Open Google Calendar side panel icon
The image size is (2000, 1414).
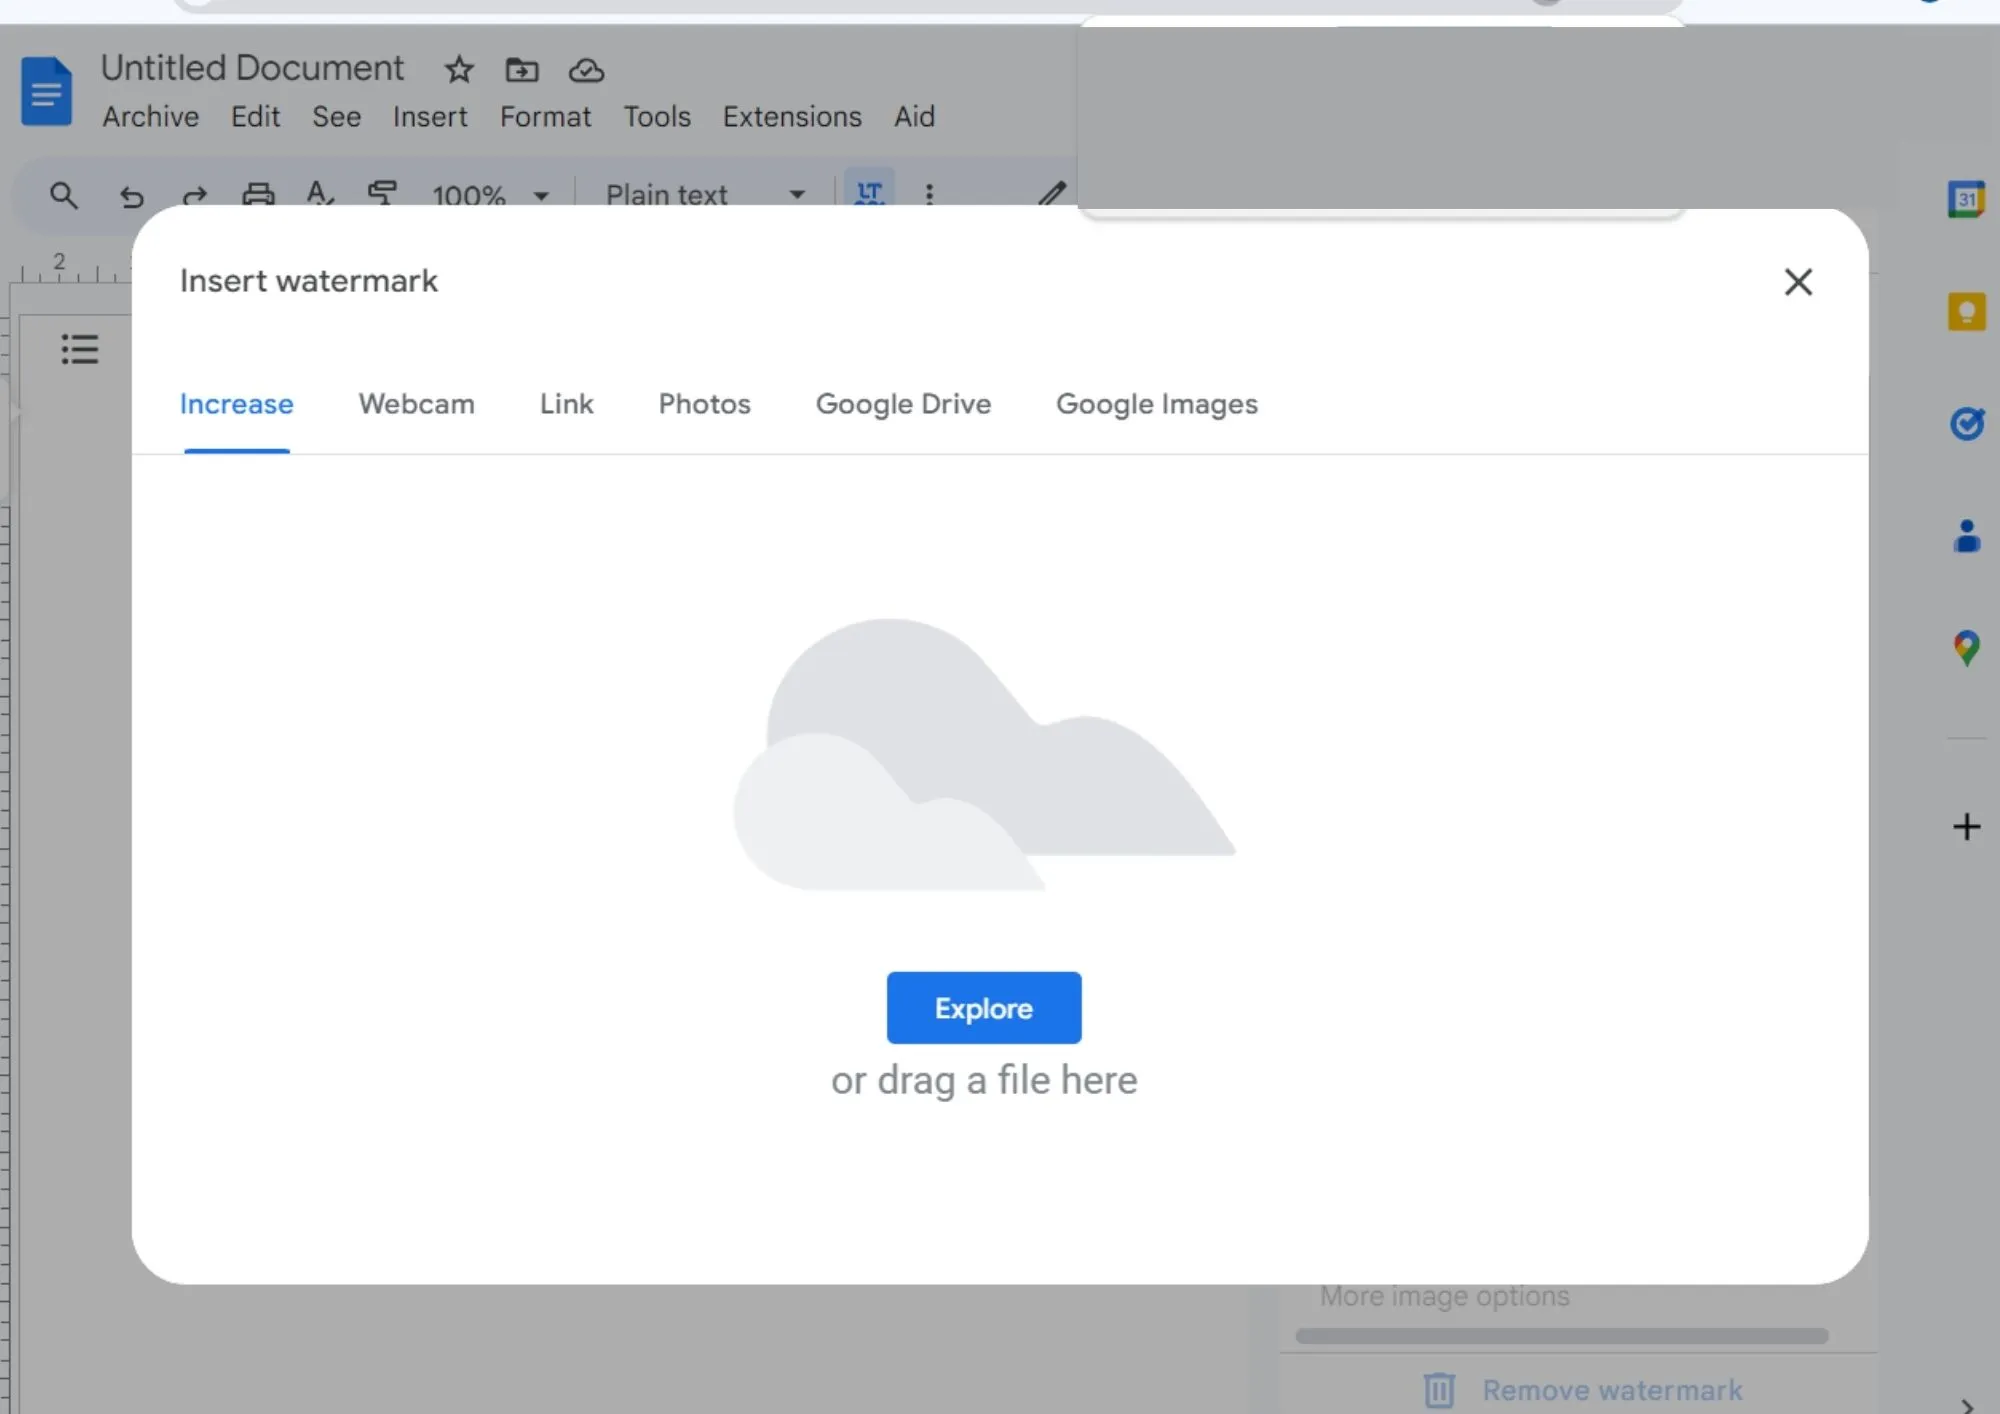tap(1966, 199)
